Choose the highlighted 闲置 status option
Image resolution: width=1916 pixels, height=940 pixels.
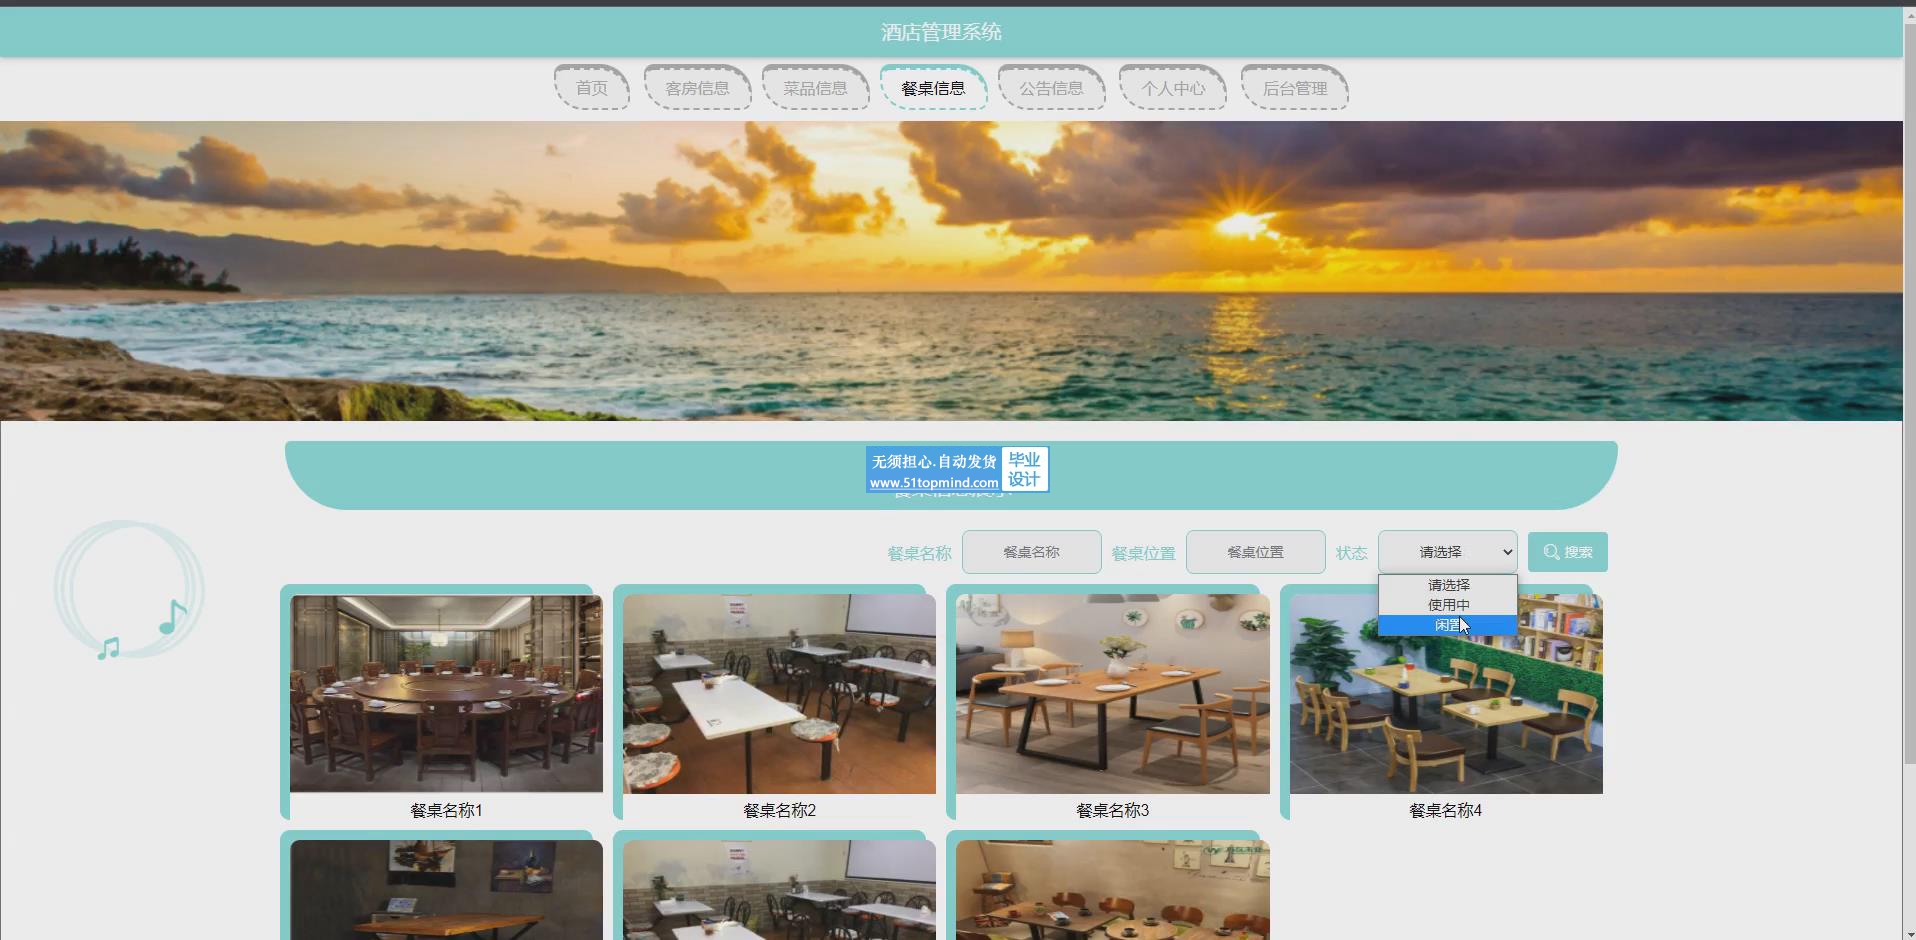point(1448,625)
